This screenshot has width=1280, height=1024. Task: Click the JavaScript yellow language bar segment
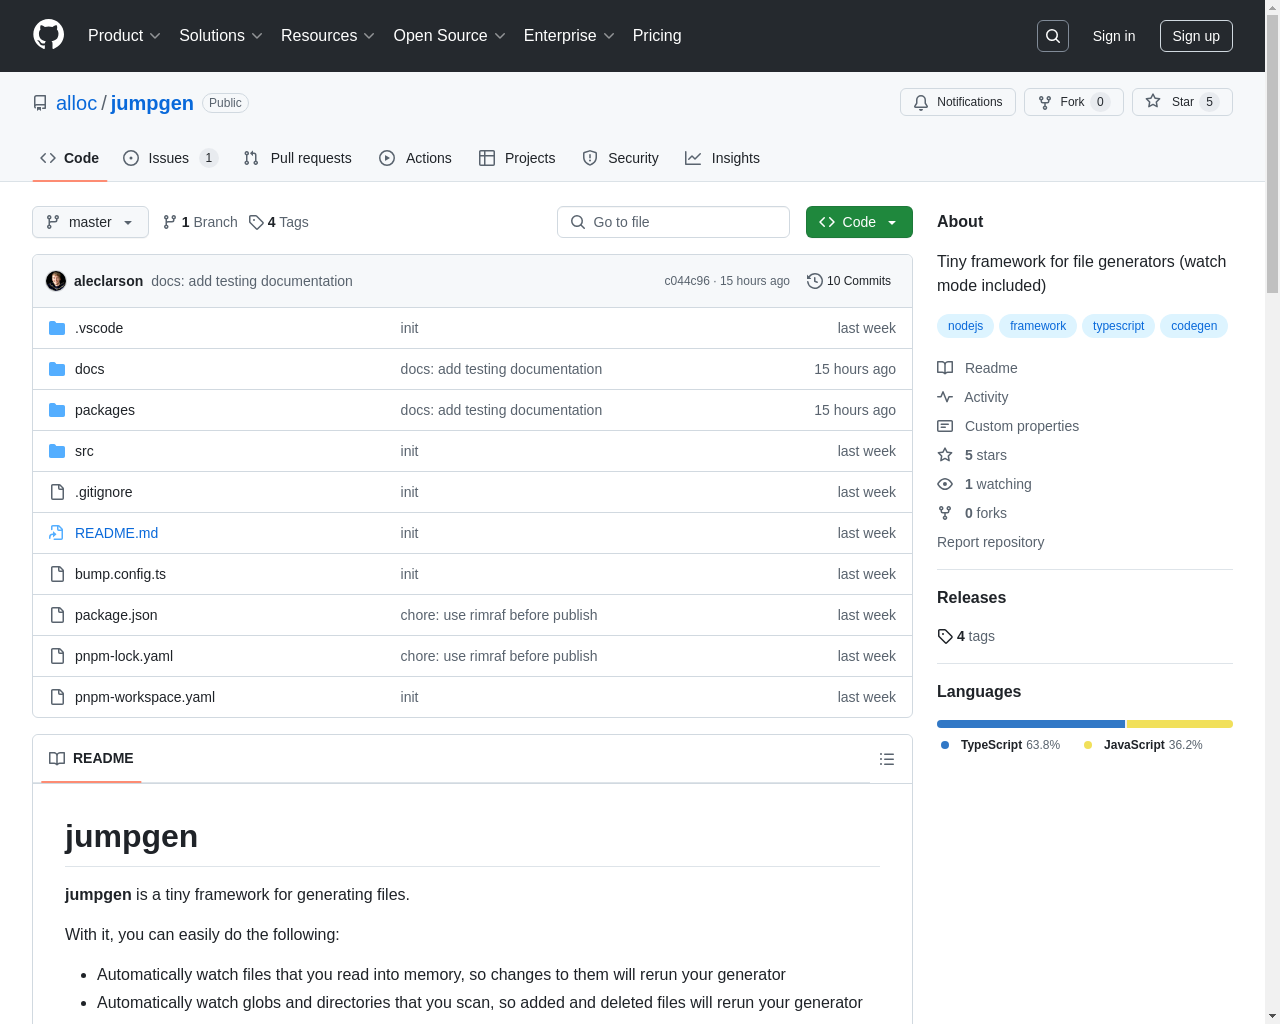click(1180, 724)
